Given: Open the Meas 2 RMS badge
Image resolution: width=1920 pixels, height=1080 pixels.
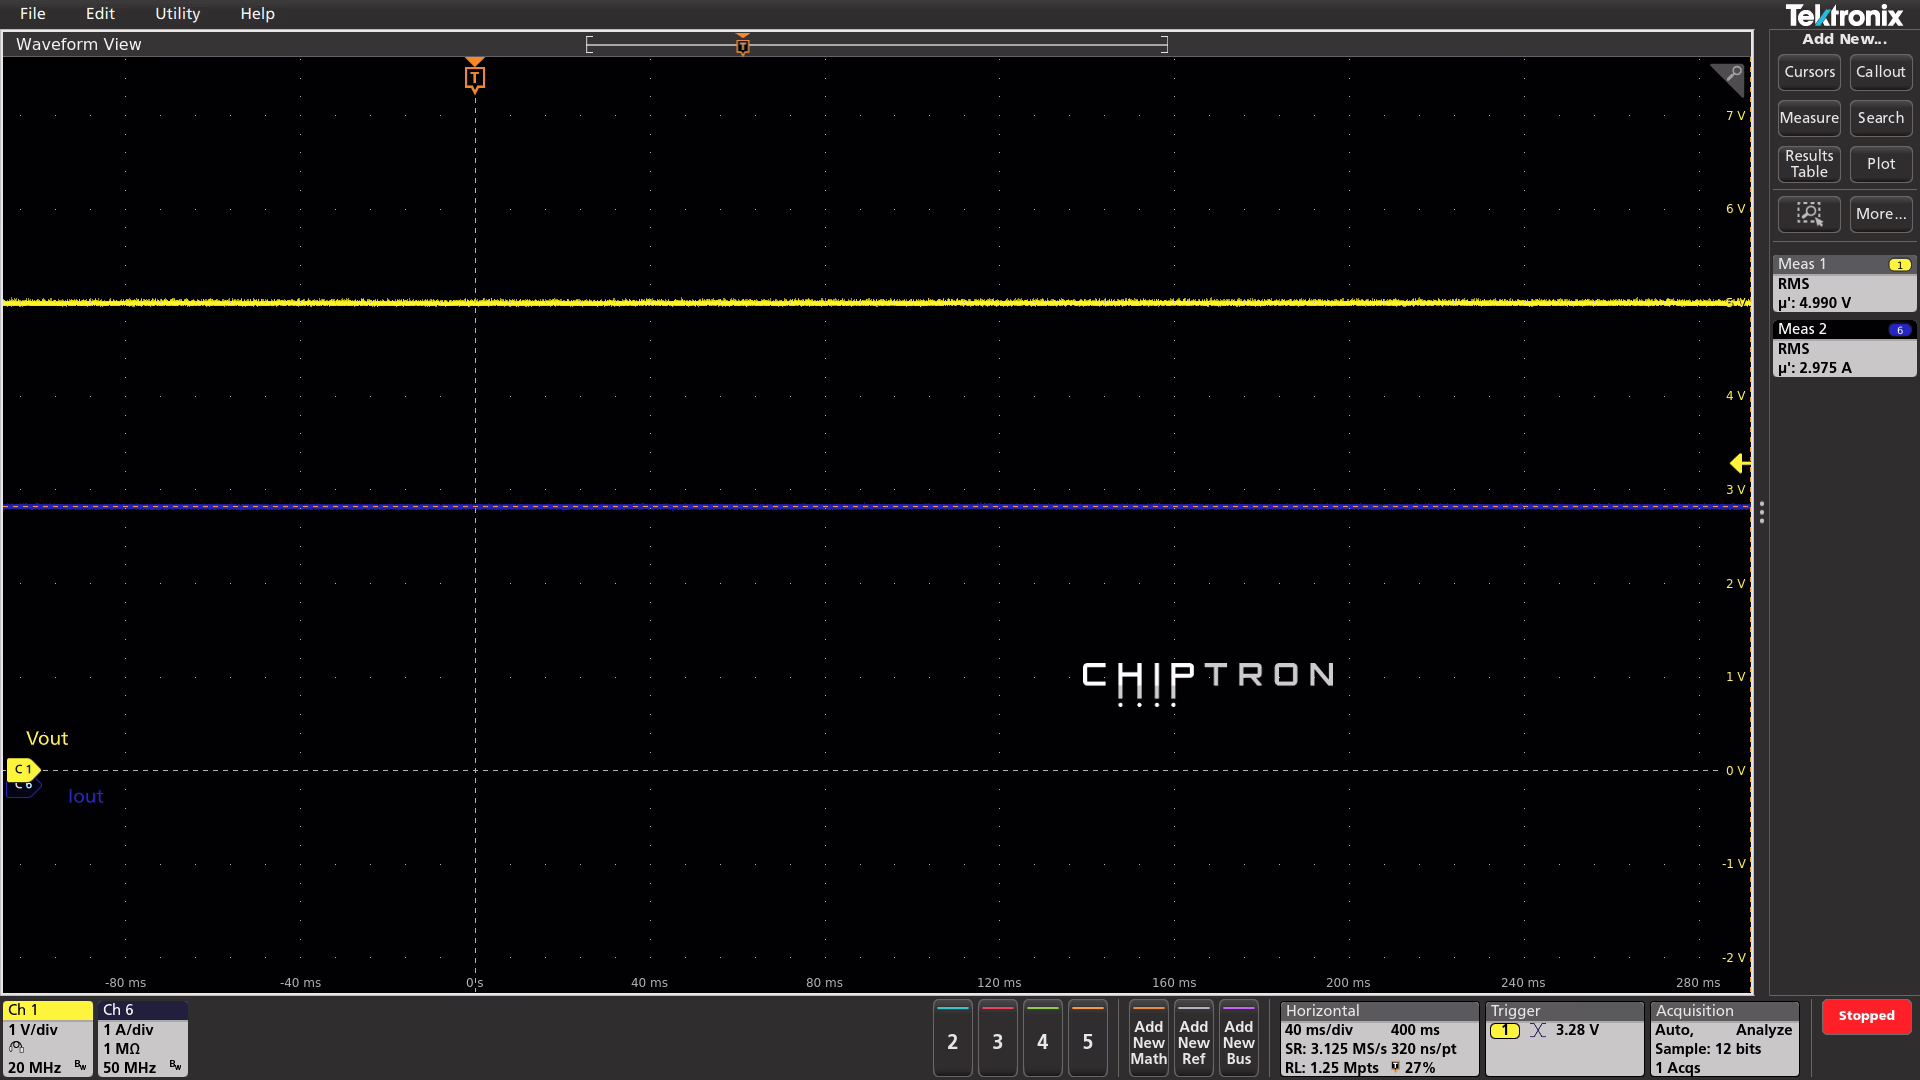Looking at the screenshot, I should (1843, 349).
